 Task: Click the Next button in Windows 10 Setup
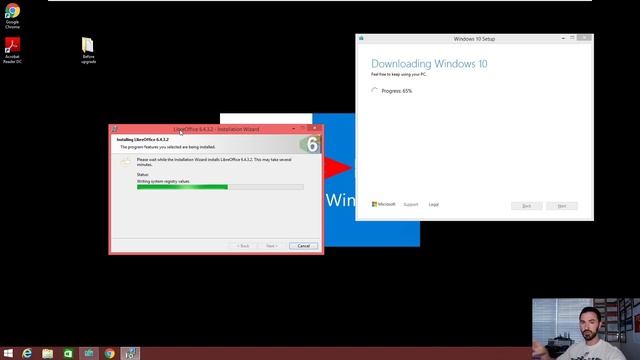coord(562,206)
